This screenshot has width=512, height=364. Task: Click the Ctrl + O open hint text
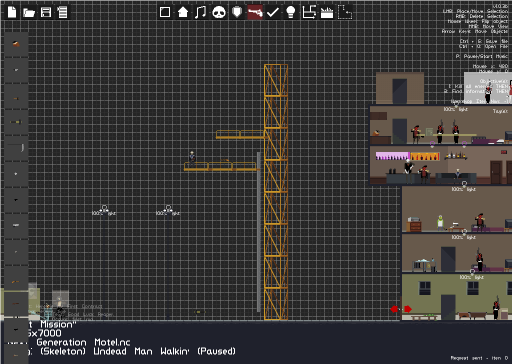point(484,46)
